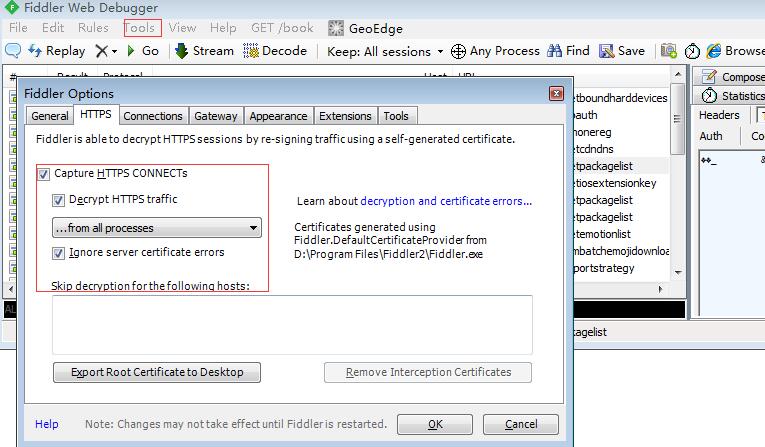The height and width of the screenshot is (447, 765).
Task: Toggle Capture HTTPS CONNECTs checkbox
Action: [43, 174]
